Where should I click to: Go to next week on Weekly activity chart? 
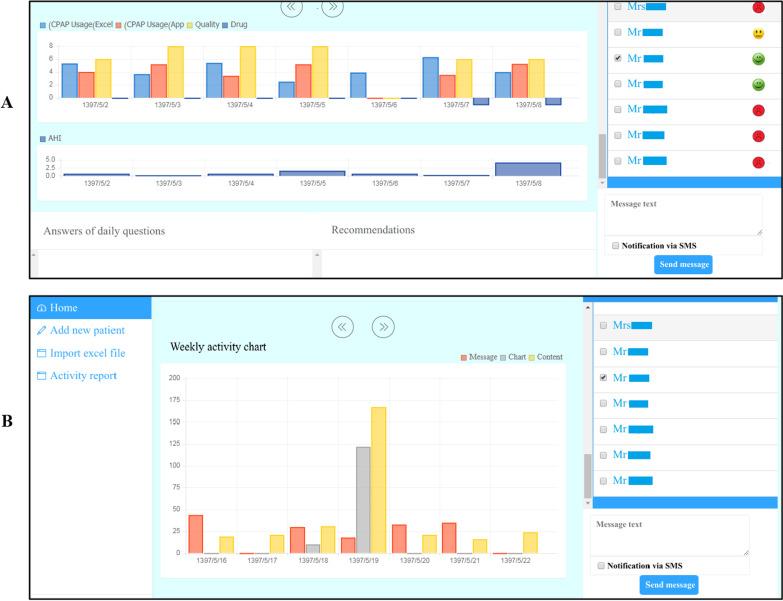[x=385, y=327]
